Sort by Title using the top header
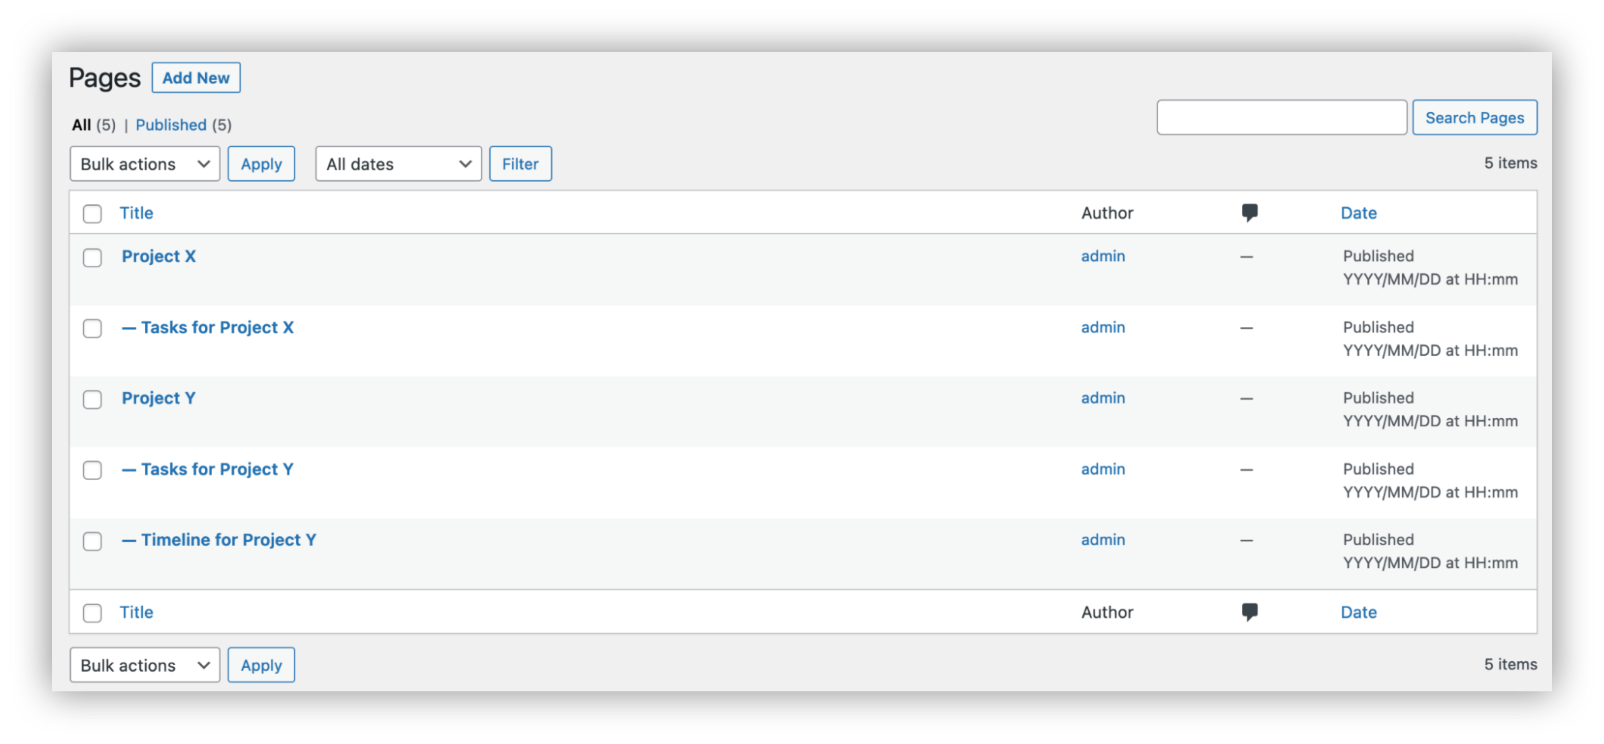Screen dimensions: 1604x744 click(136, 213)
